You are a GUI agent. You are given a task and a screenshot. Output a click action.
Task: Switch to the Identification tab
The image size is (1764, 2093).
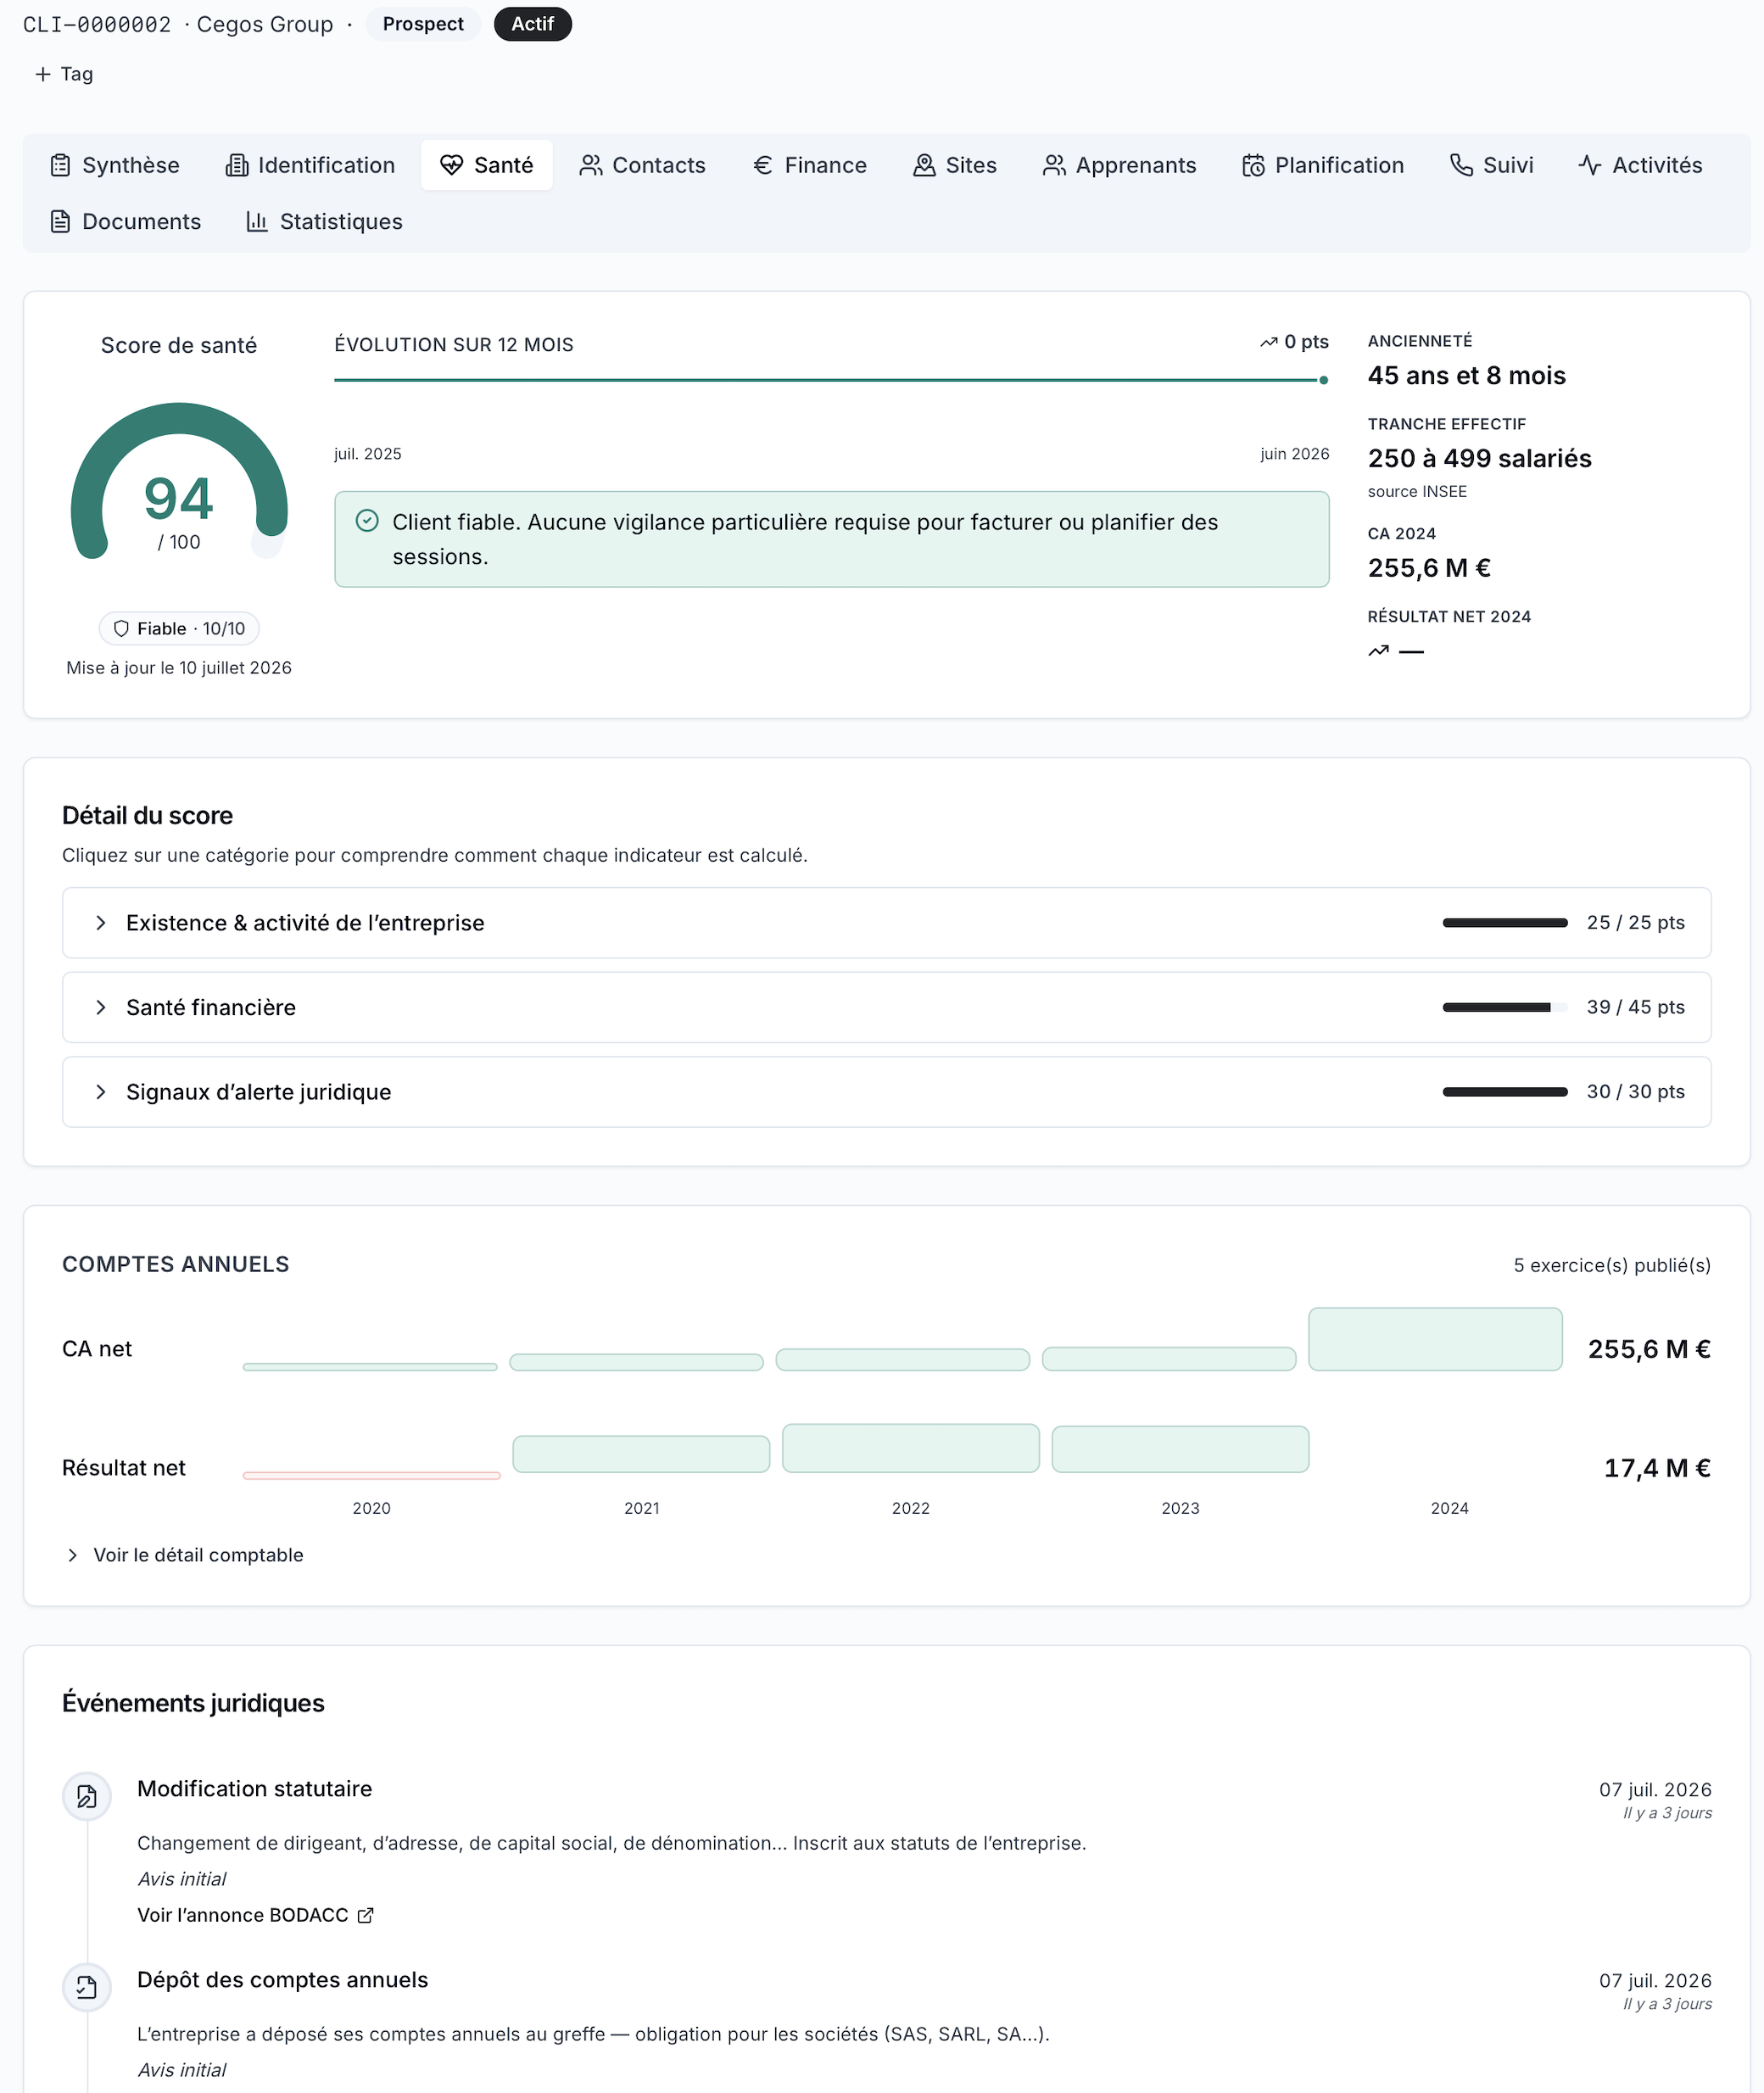pos(311,165)
